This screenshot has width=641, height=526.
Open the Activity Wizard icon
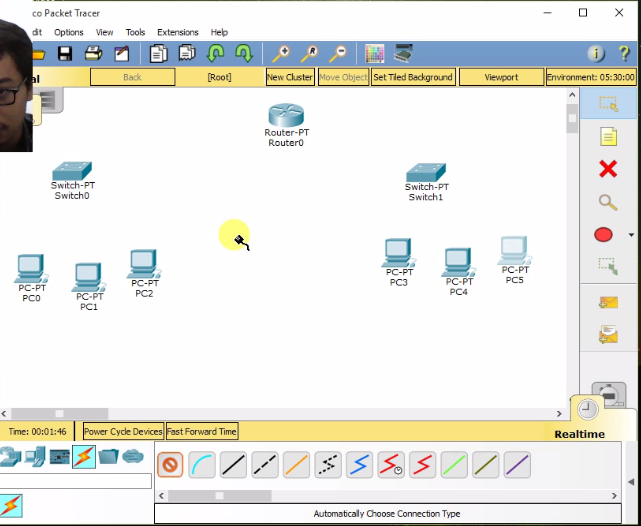pos(122,54)
